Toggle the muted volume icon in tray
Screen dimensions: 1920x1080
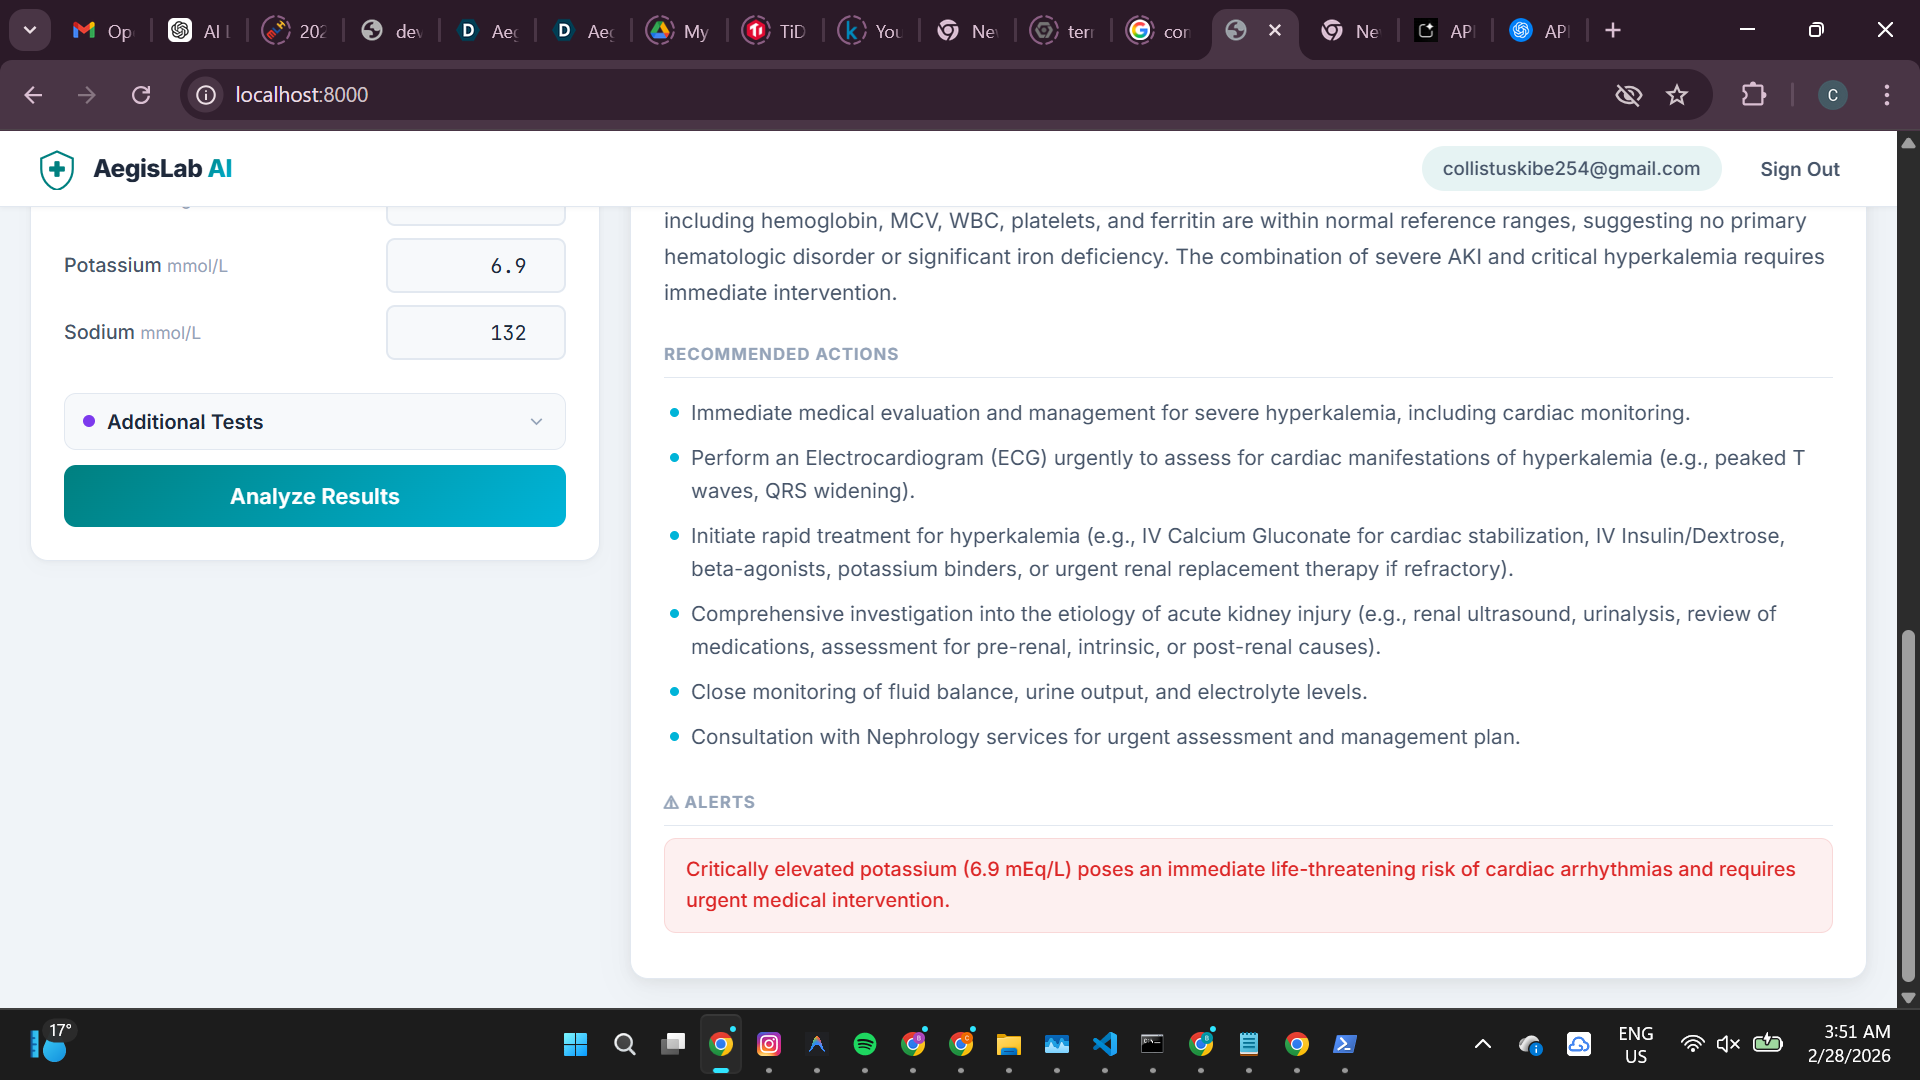point(1728,1044)
